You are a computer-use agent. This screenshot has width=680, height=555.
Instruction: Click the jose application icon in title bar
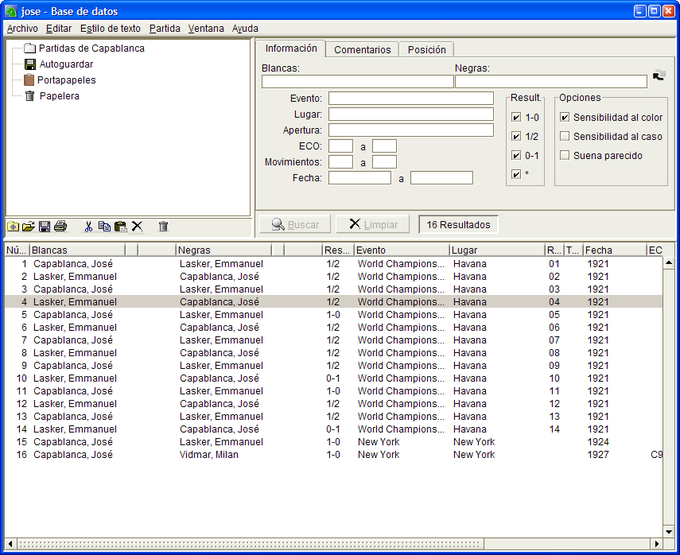[x=12, y=11]
